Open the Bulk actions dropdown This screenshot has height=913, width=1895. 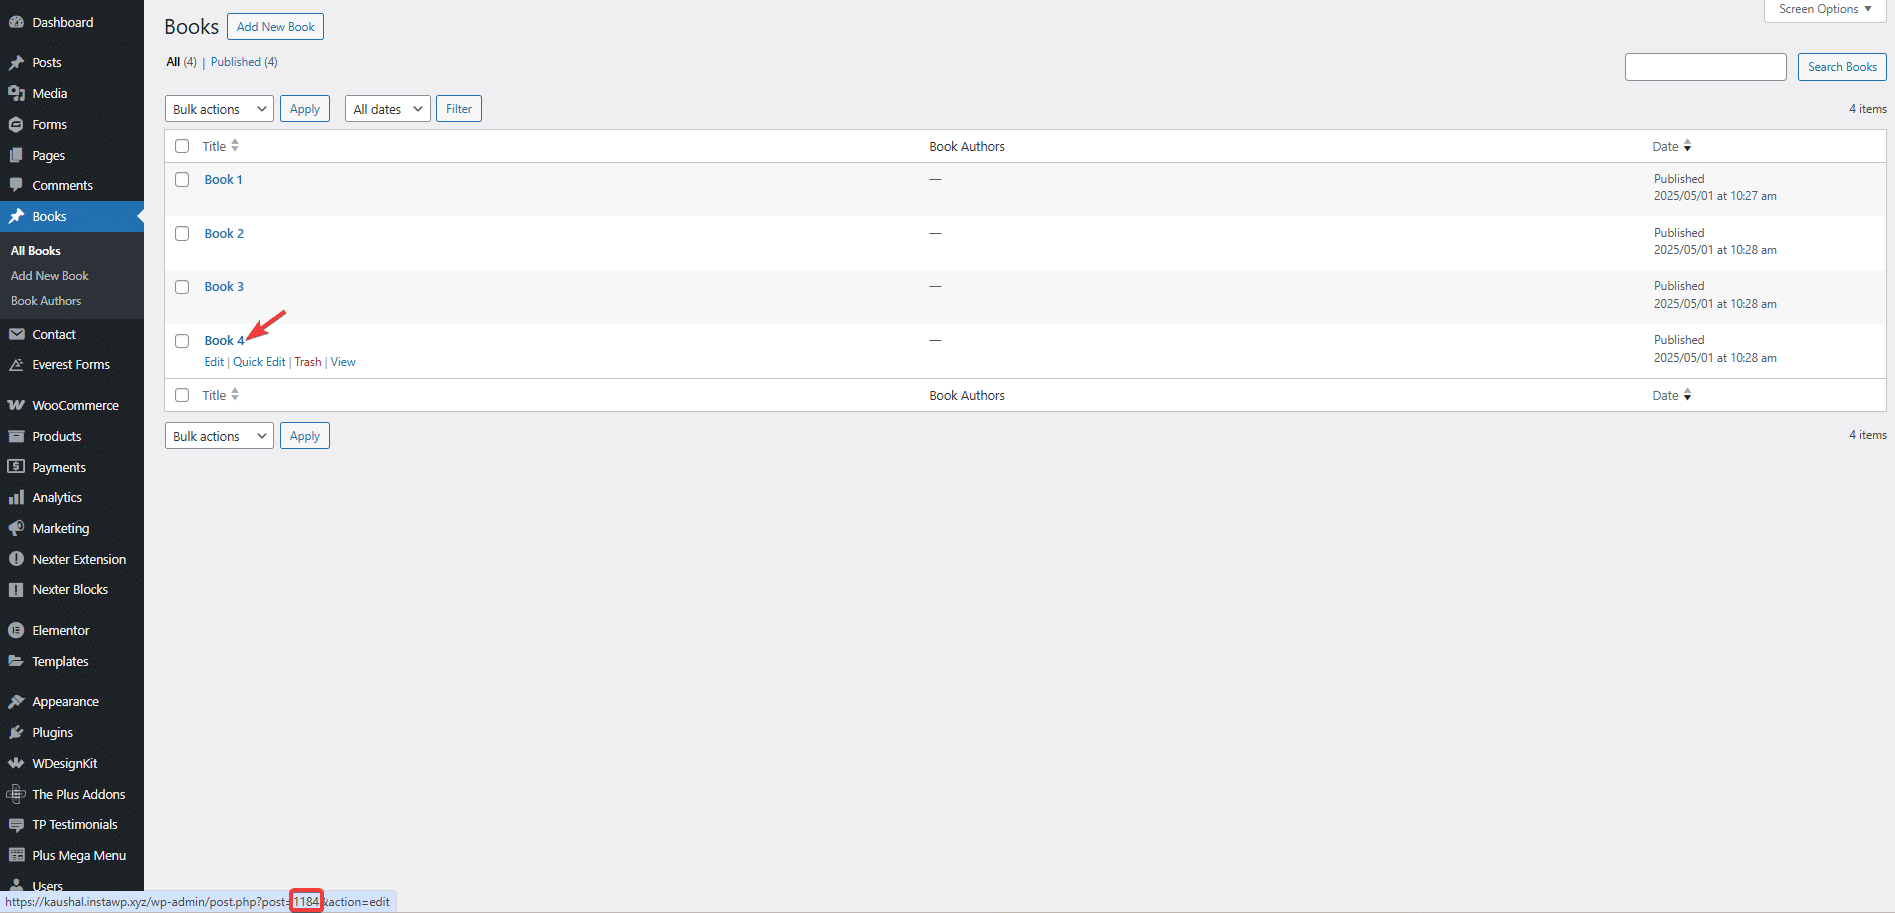[218, 108]
